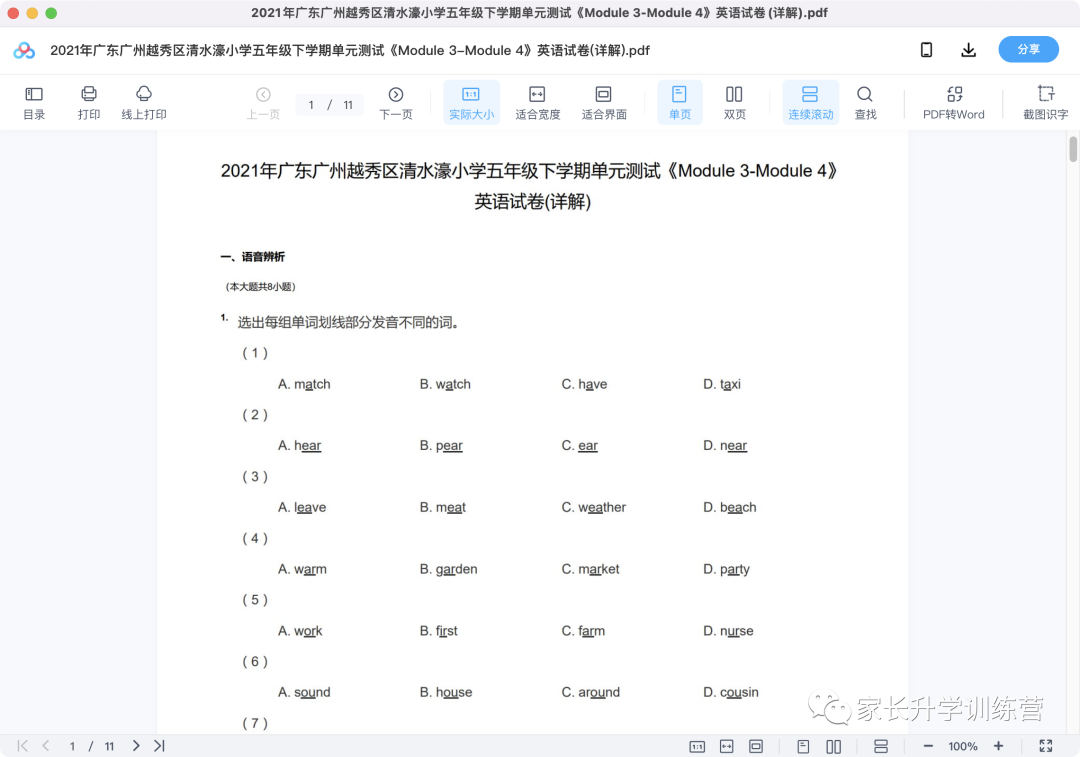
Task: Open 截图识字 screenshot OCR tool
Action: [1046, 103]
